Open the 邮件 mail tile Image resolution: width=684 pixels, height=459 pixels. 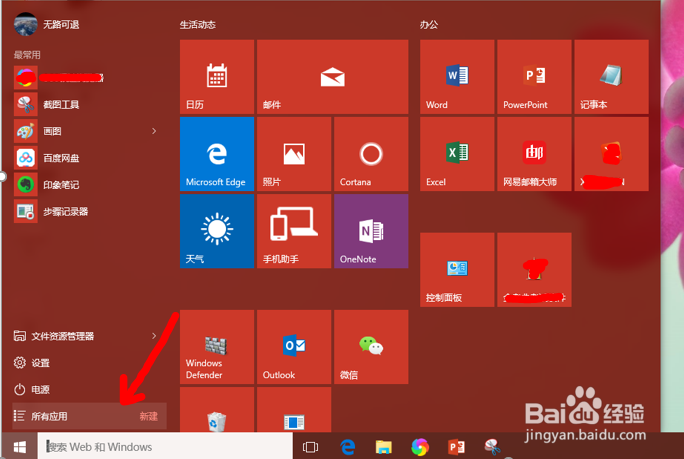point(332,77)
